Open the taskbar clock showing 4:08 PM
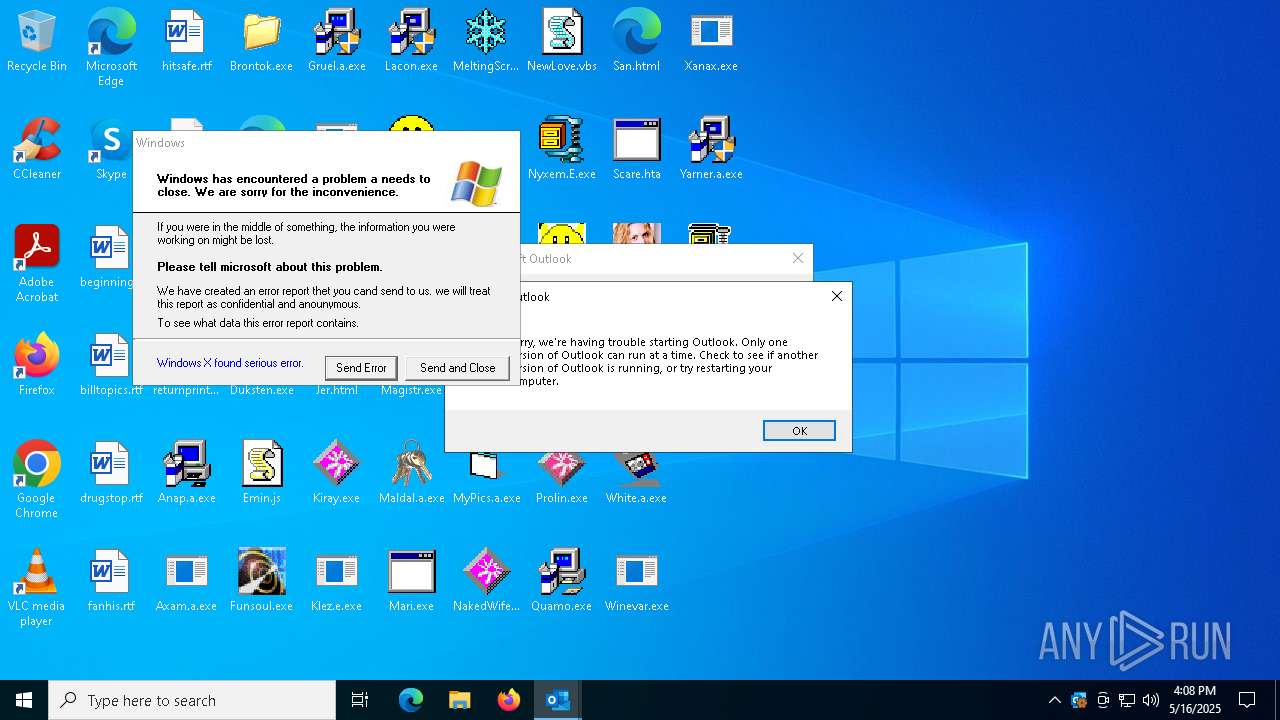 point(1195,700)
